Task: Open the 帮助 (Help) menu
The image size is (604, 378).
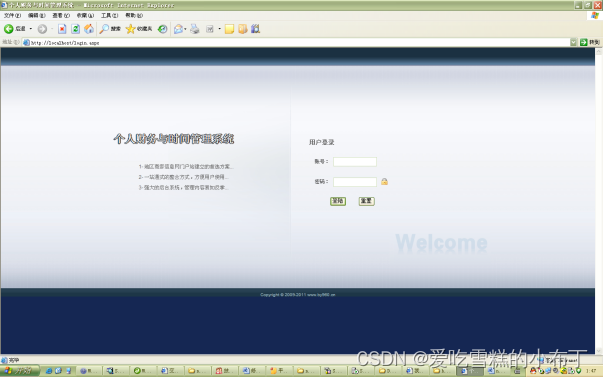Action: click(x=134, y=15)
